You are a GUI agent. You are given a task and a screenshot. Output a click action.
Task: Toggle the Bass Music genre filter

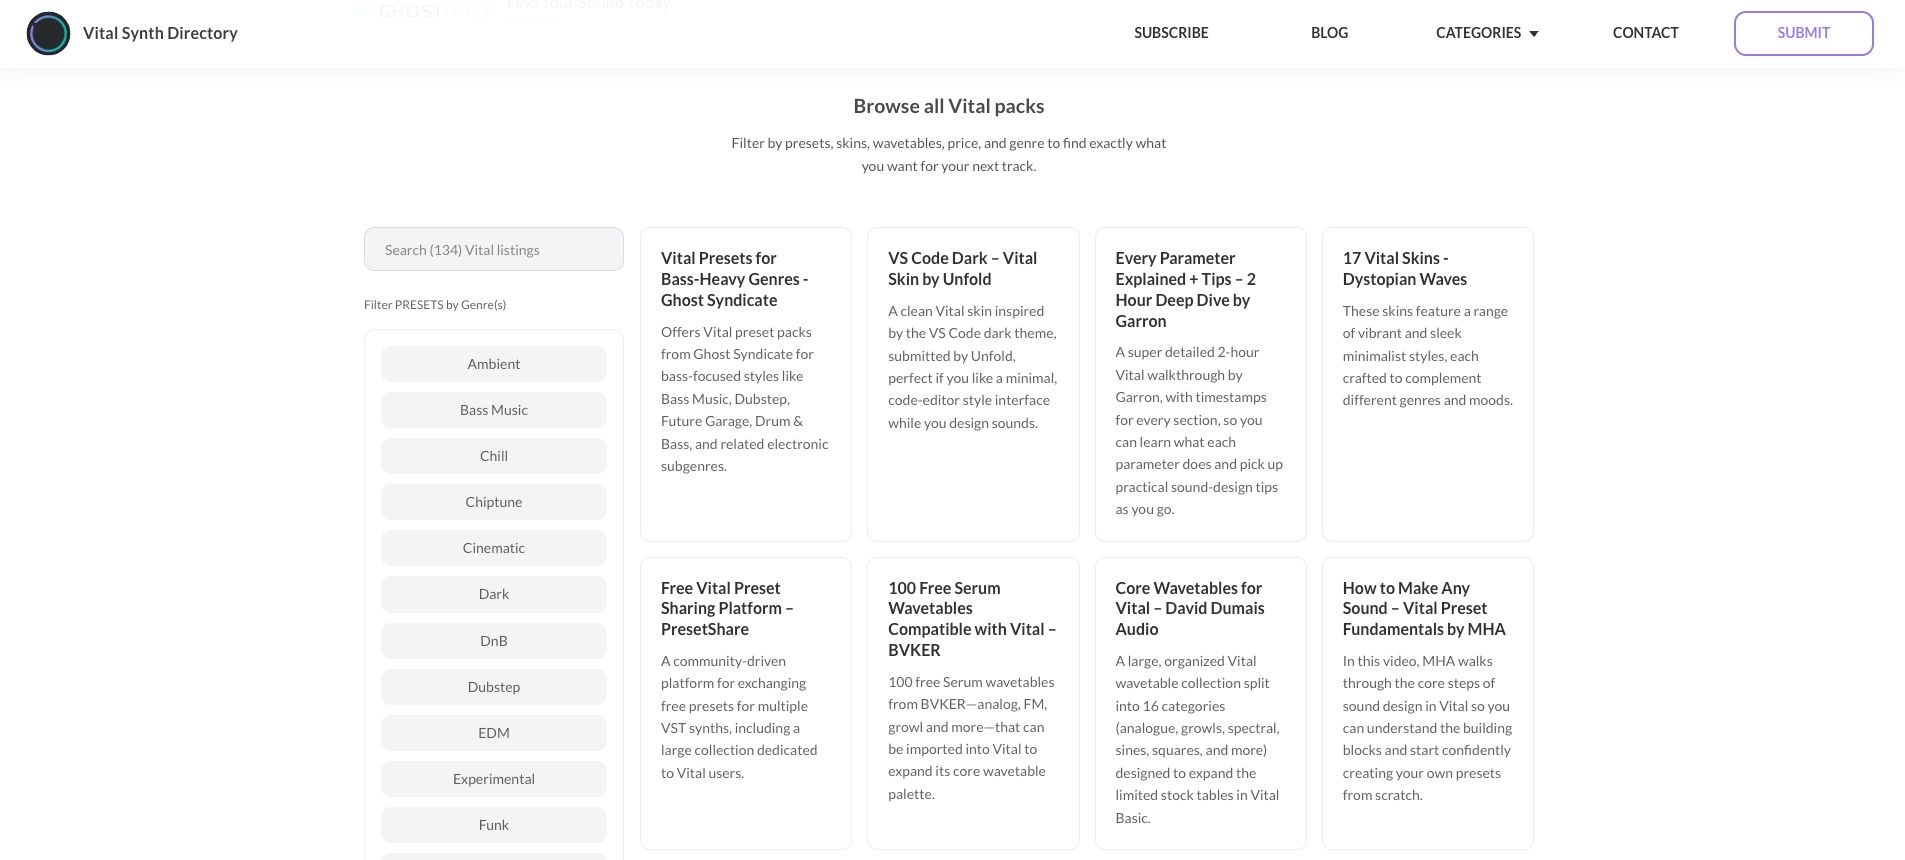493,410
